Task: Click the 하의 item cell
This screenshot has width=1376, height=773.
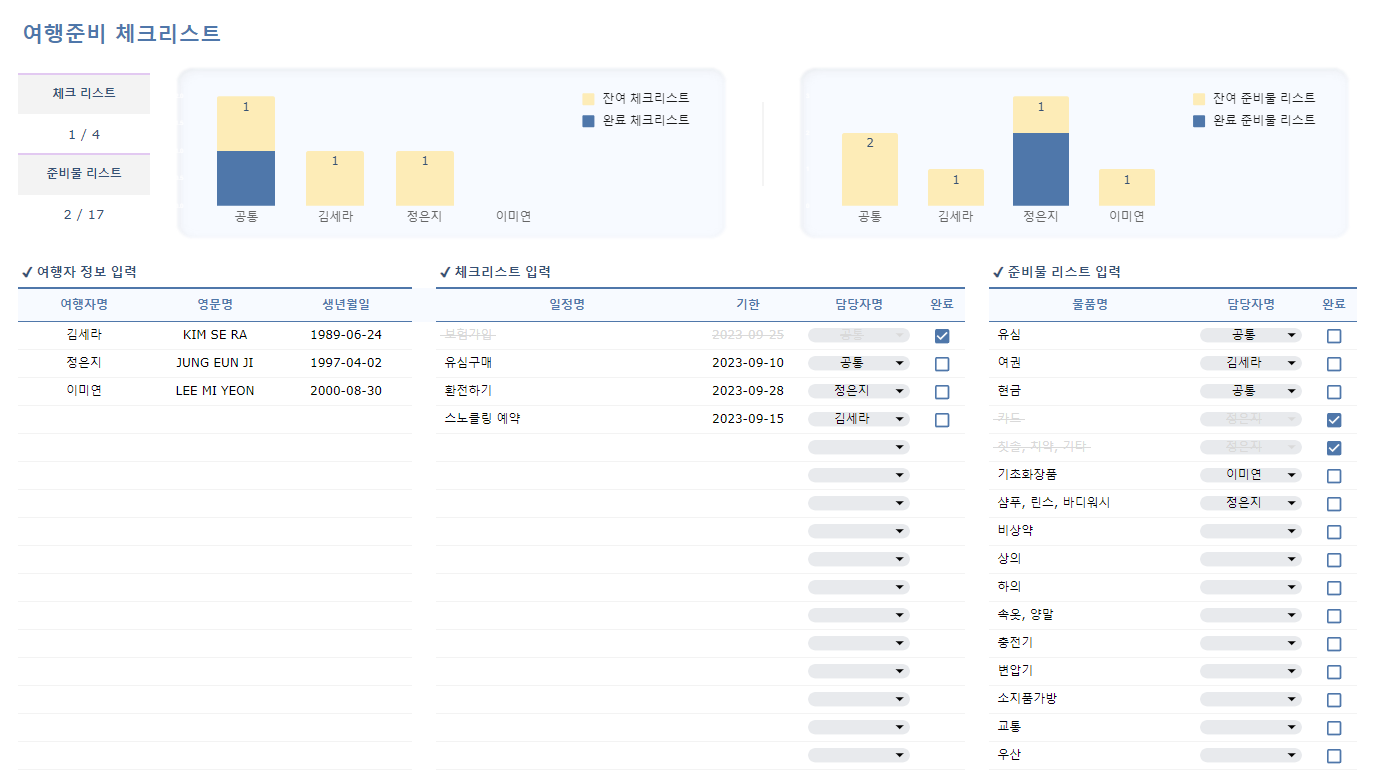Action: click(x=1089, y=587)
